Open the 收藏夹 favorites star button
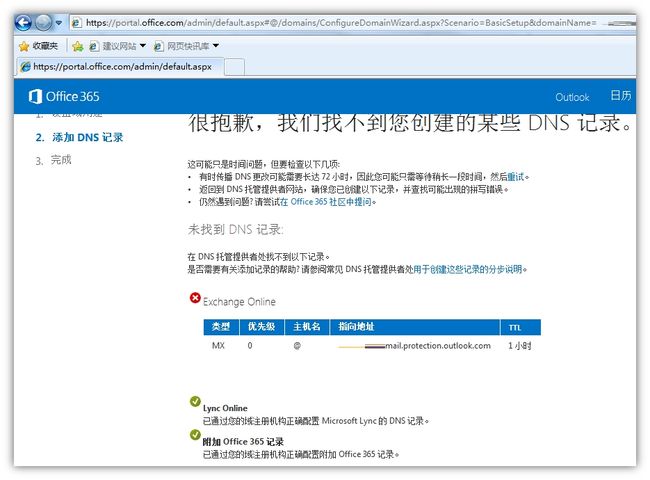 [x=38, y=46]
